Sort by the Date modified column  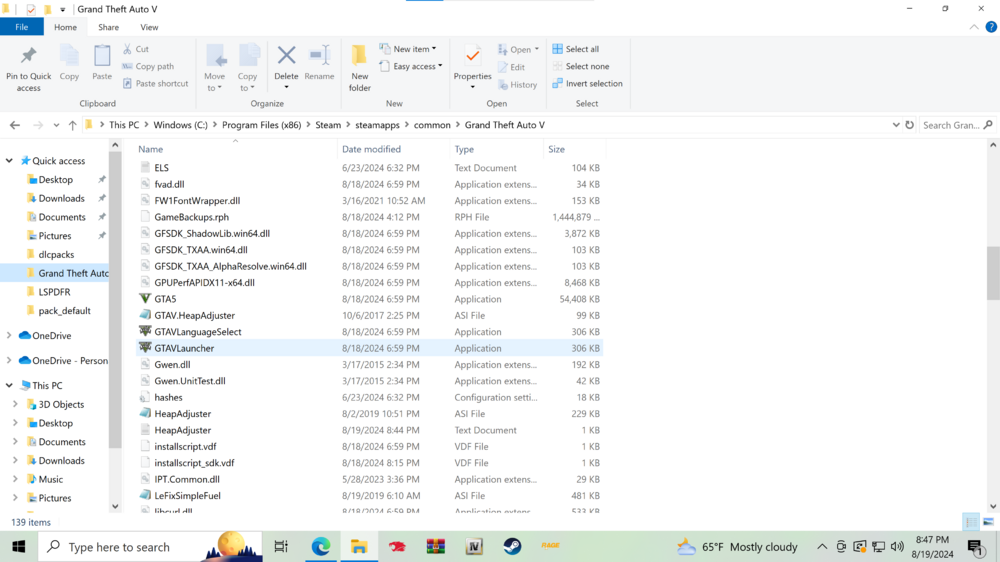pyautogui.click(x=371, y=149)
